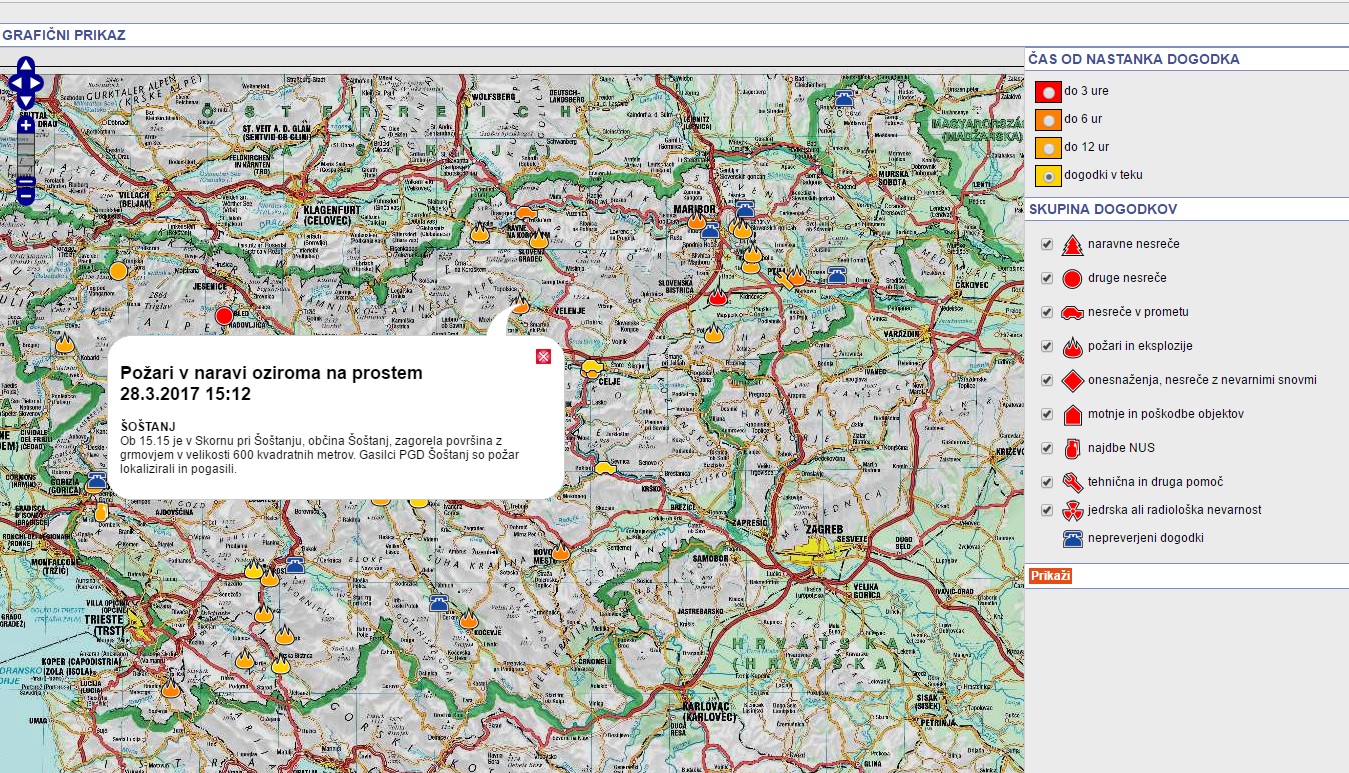Close the Šoštanj event popup
This screenshot has height=773, width=1349.
[x=543, y=357]
